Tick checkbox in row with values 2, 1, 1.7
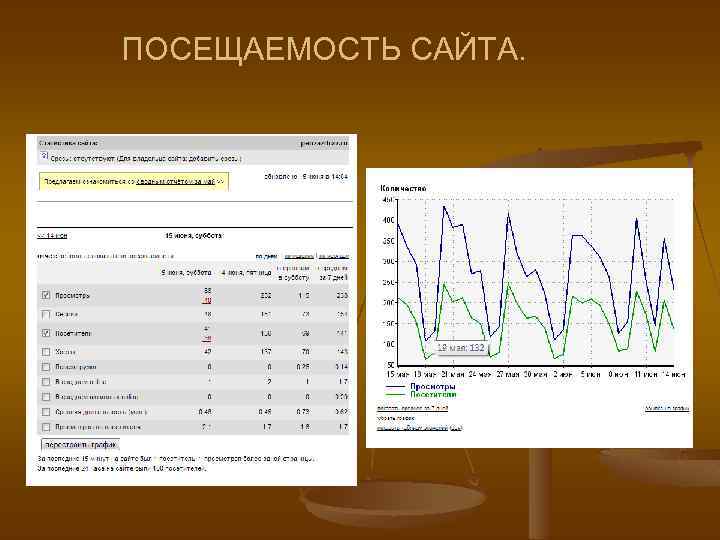The height and width of the screenshot is (540, 720). pyautogui.click(x=45, y=382)
